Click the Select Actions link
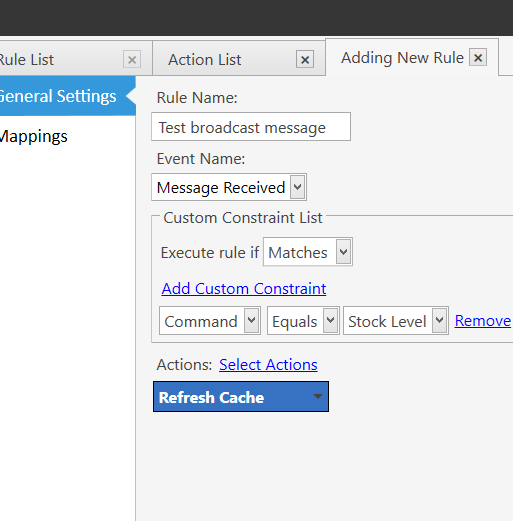Image resolution: width=513 pixels, height=521 pixels. pyautogui.click(x=268, y=365)
